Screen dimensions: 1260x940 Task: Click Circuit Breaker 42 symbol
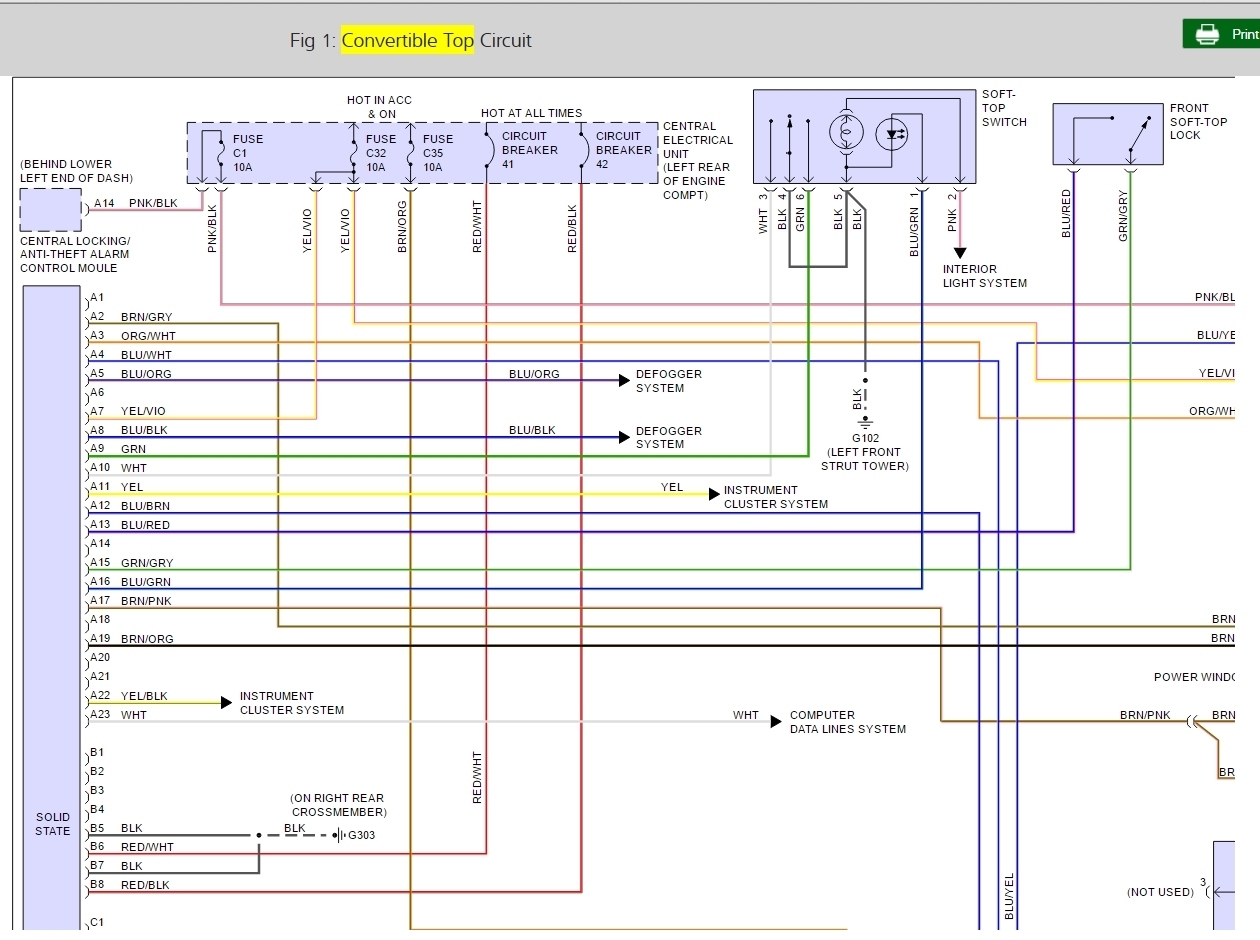point(583,151)
